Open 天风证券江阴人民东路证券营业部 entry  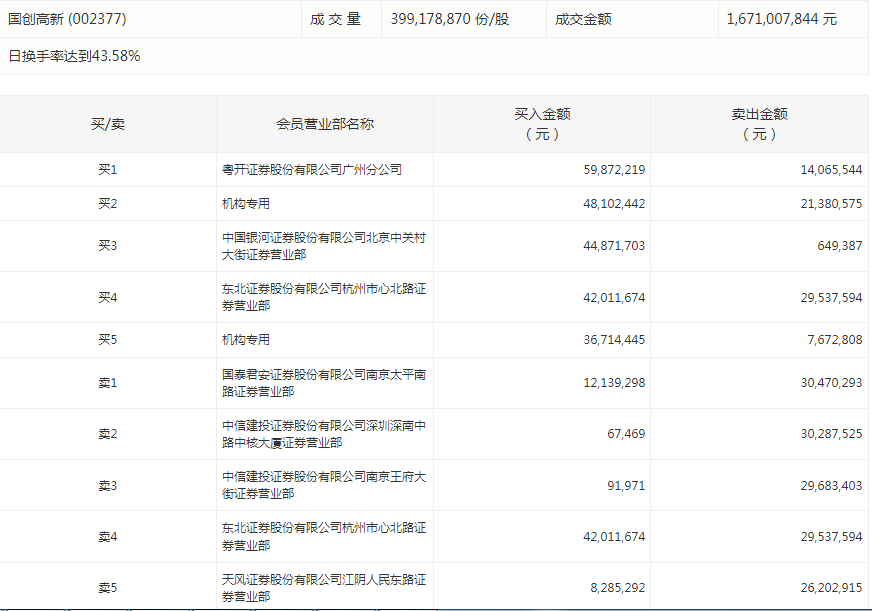point(324,588)
